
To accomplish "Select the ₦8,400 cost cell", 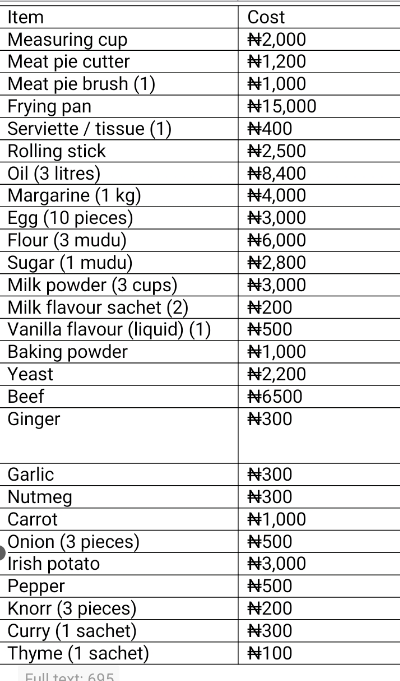I will click(x=319, y=173).
